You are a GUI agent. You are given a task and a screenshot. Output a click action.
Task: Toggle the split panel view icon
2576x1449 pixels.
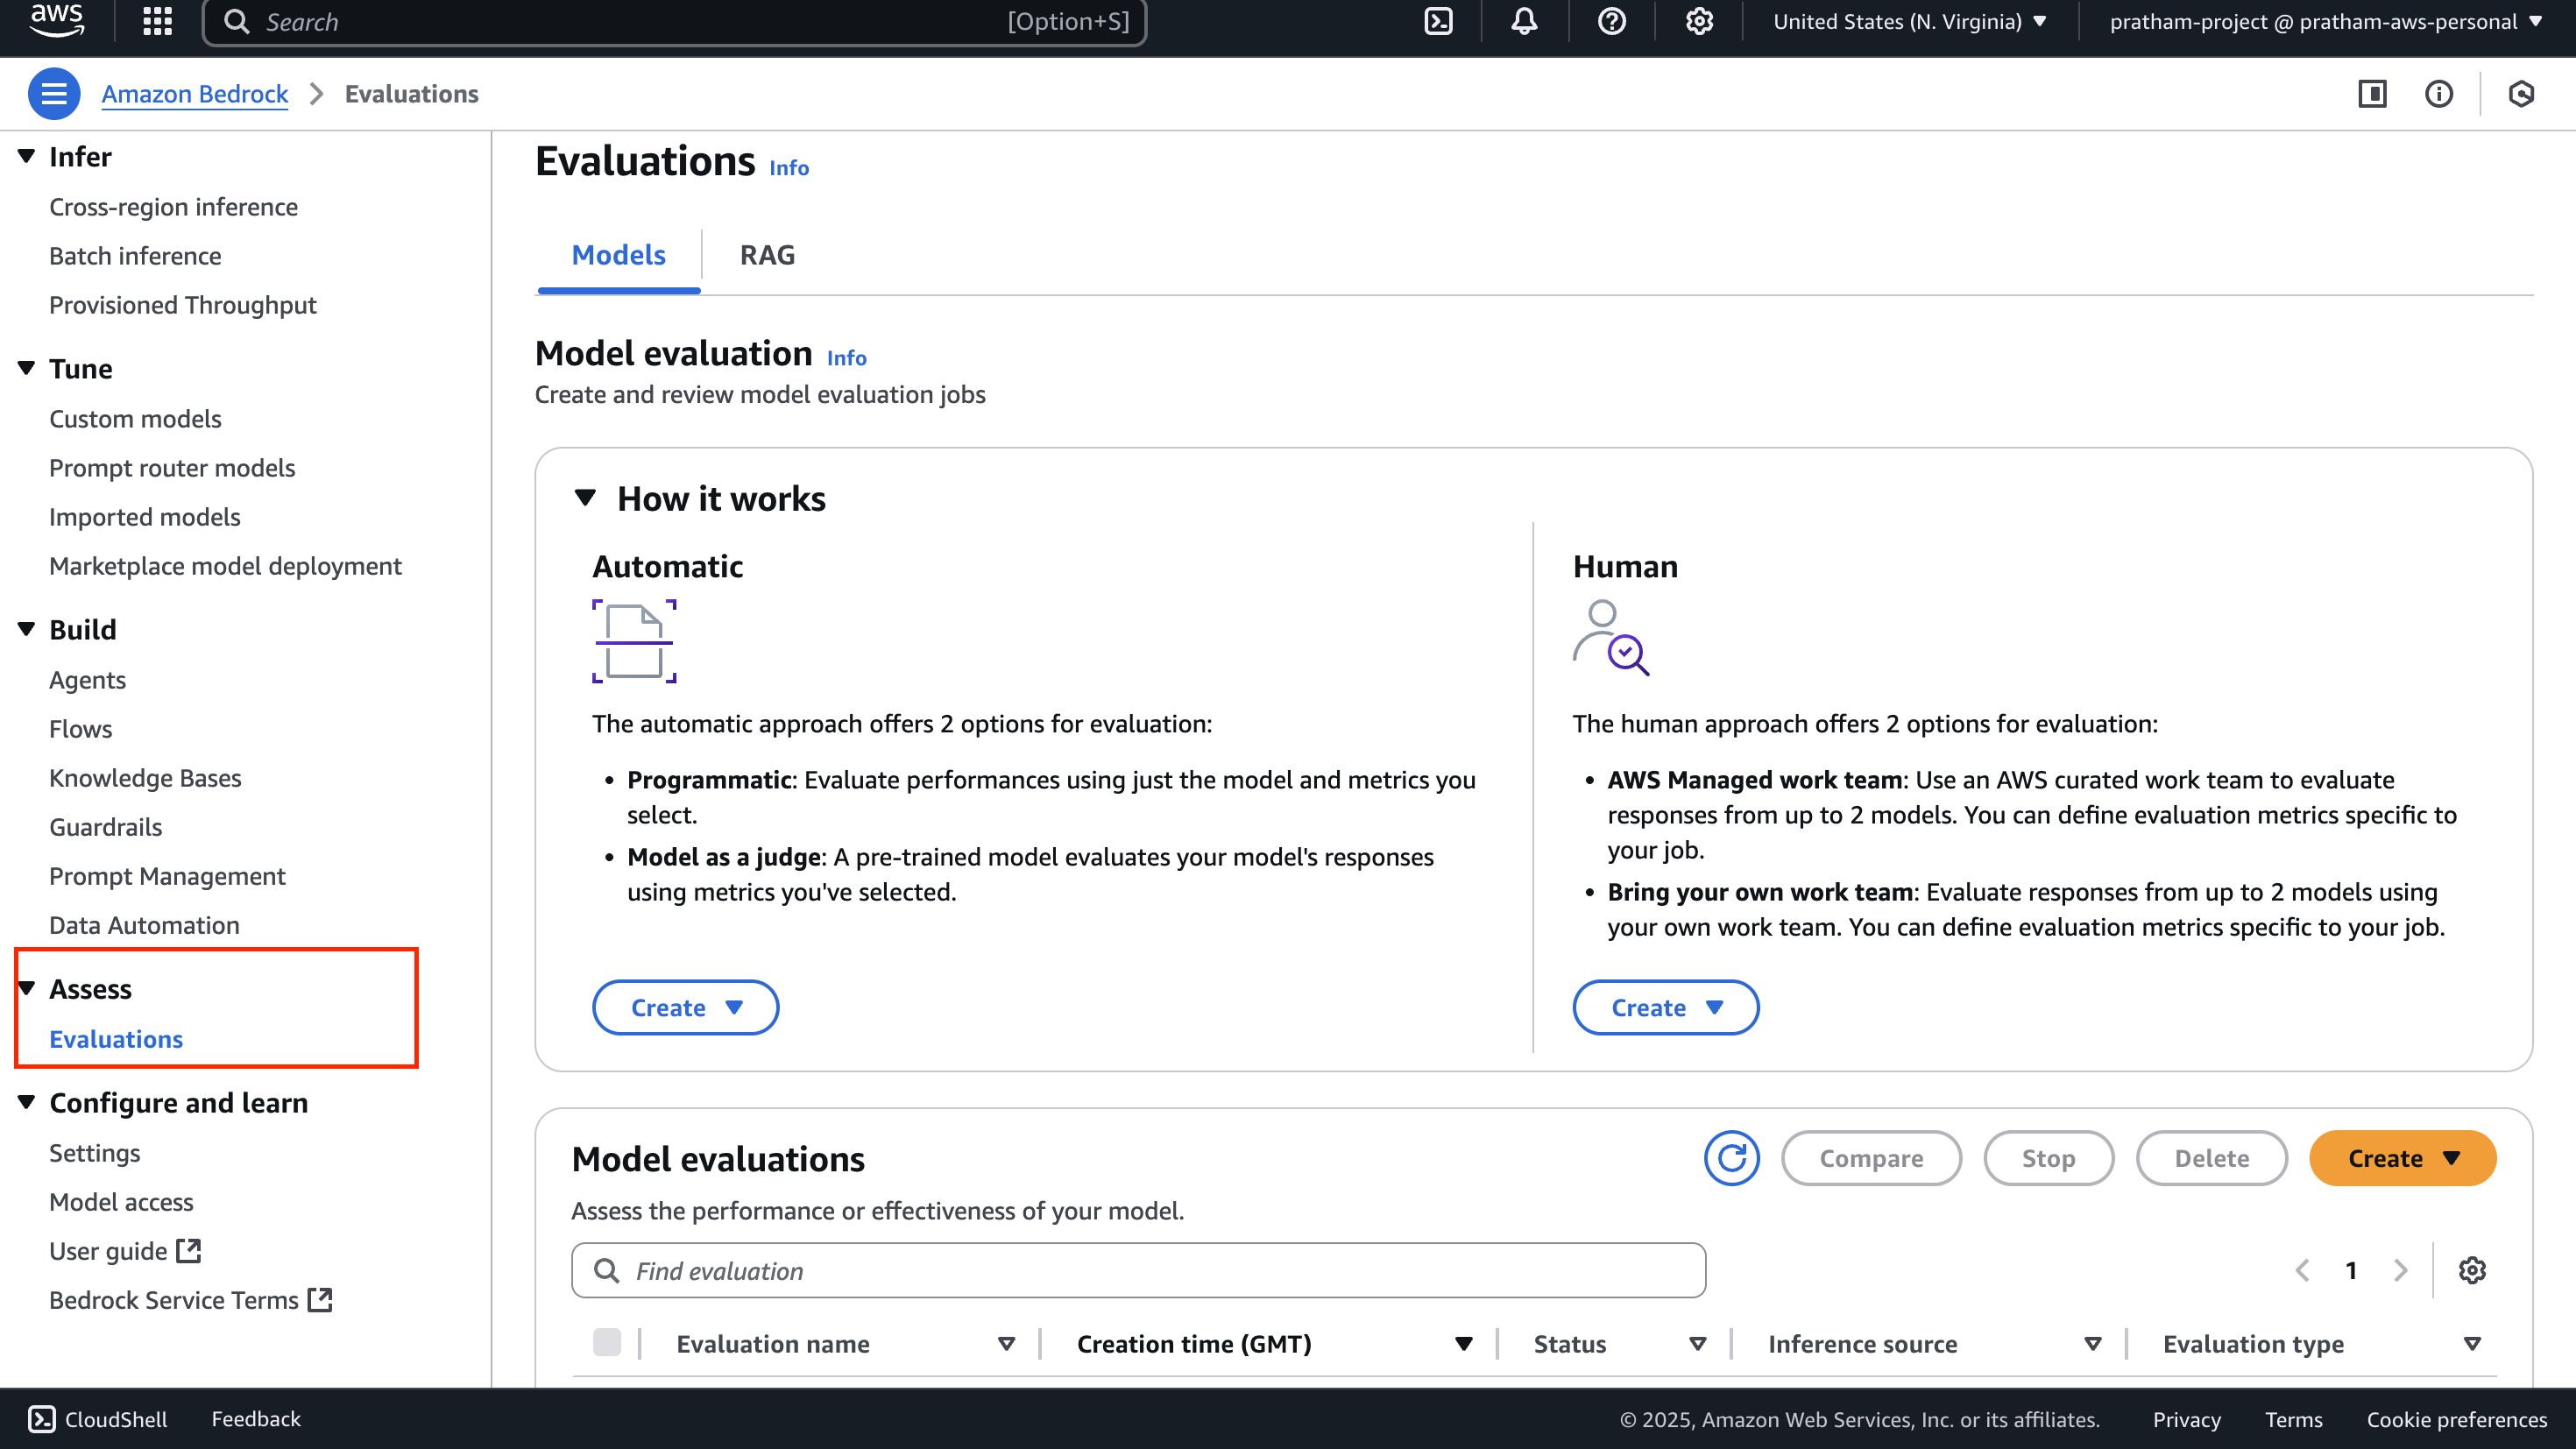pyautogui.click(x=2372, y=94)
